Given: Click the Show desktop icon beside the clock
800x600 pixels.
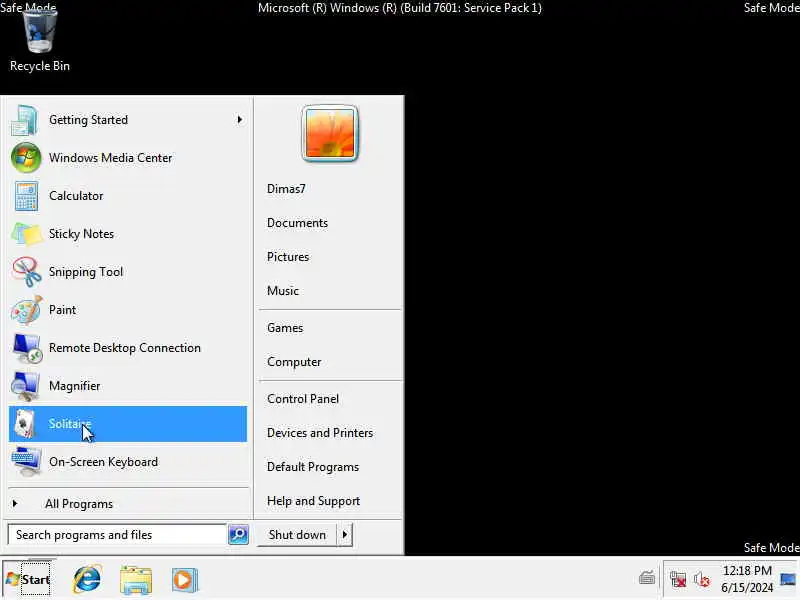Looking at the screenshot, I should [x=788, y=580].
